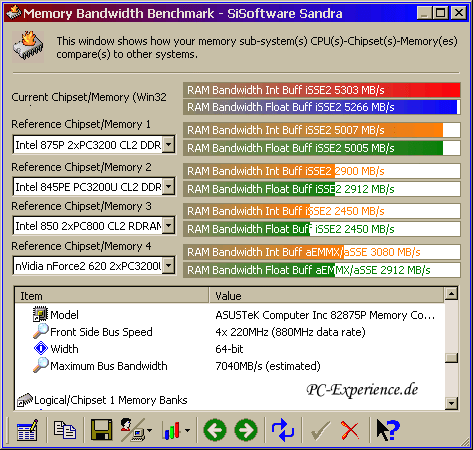Click the 64-bit value

point(229,349)
